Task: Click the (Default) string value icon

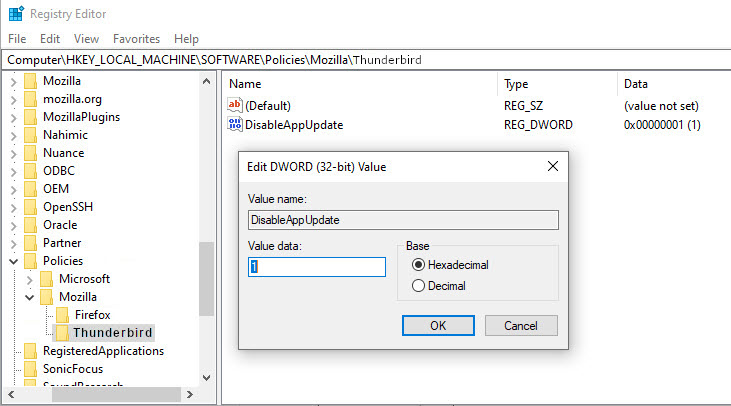Action: point(234,105)
